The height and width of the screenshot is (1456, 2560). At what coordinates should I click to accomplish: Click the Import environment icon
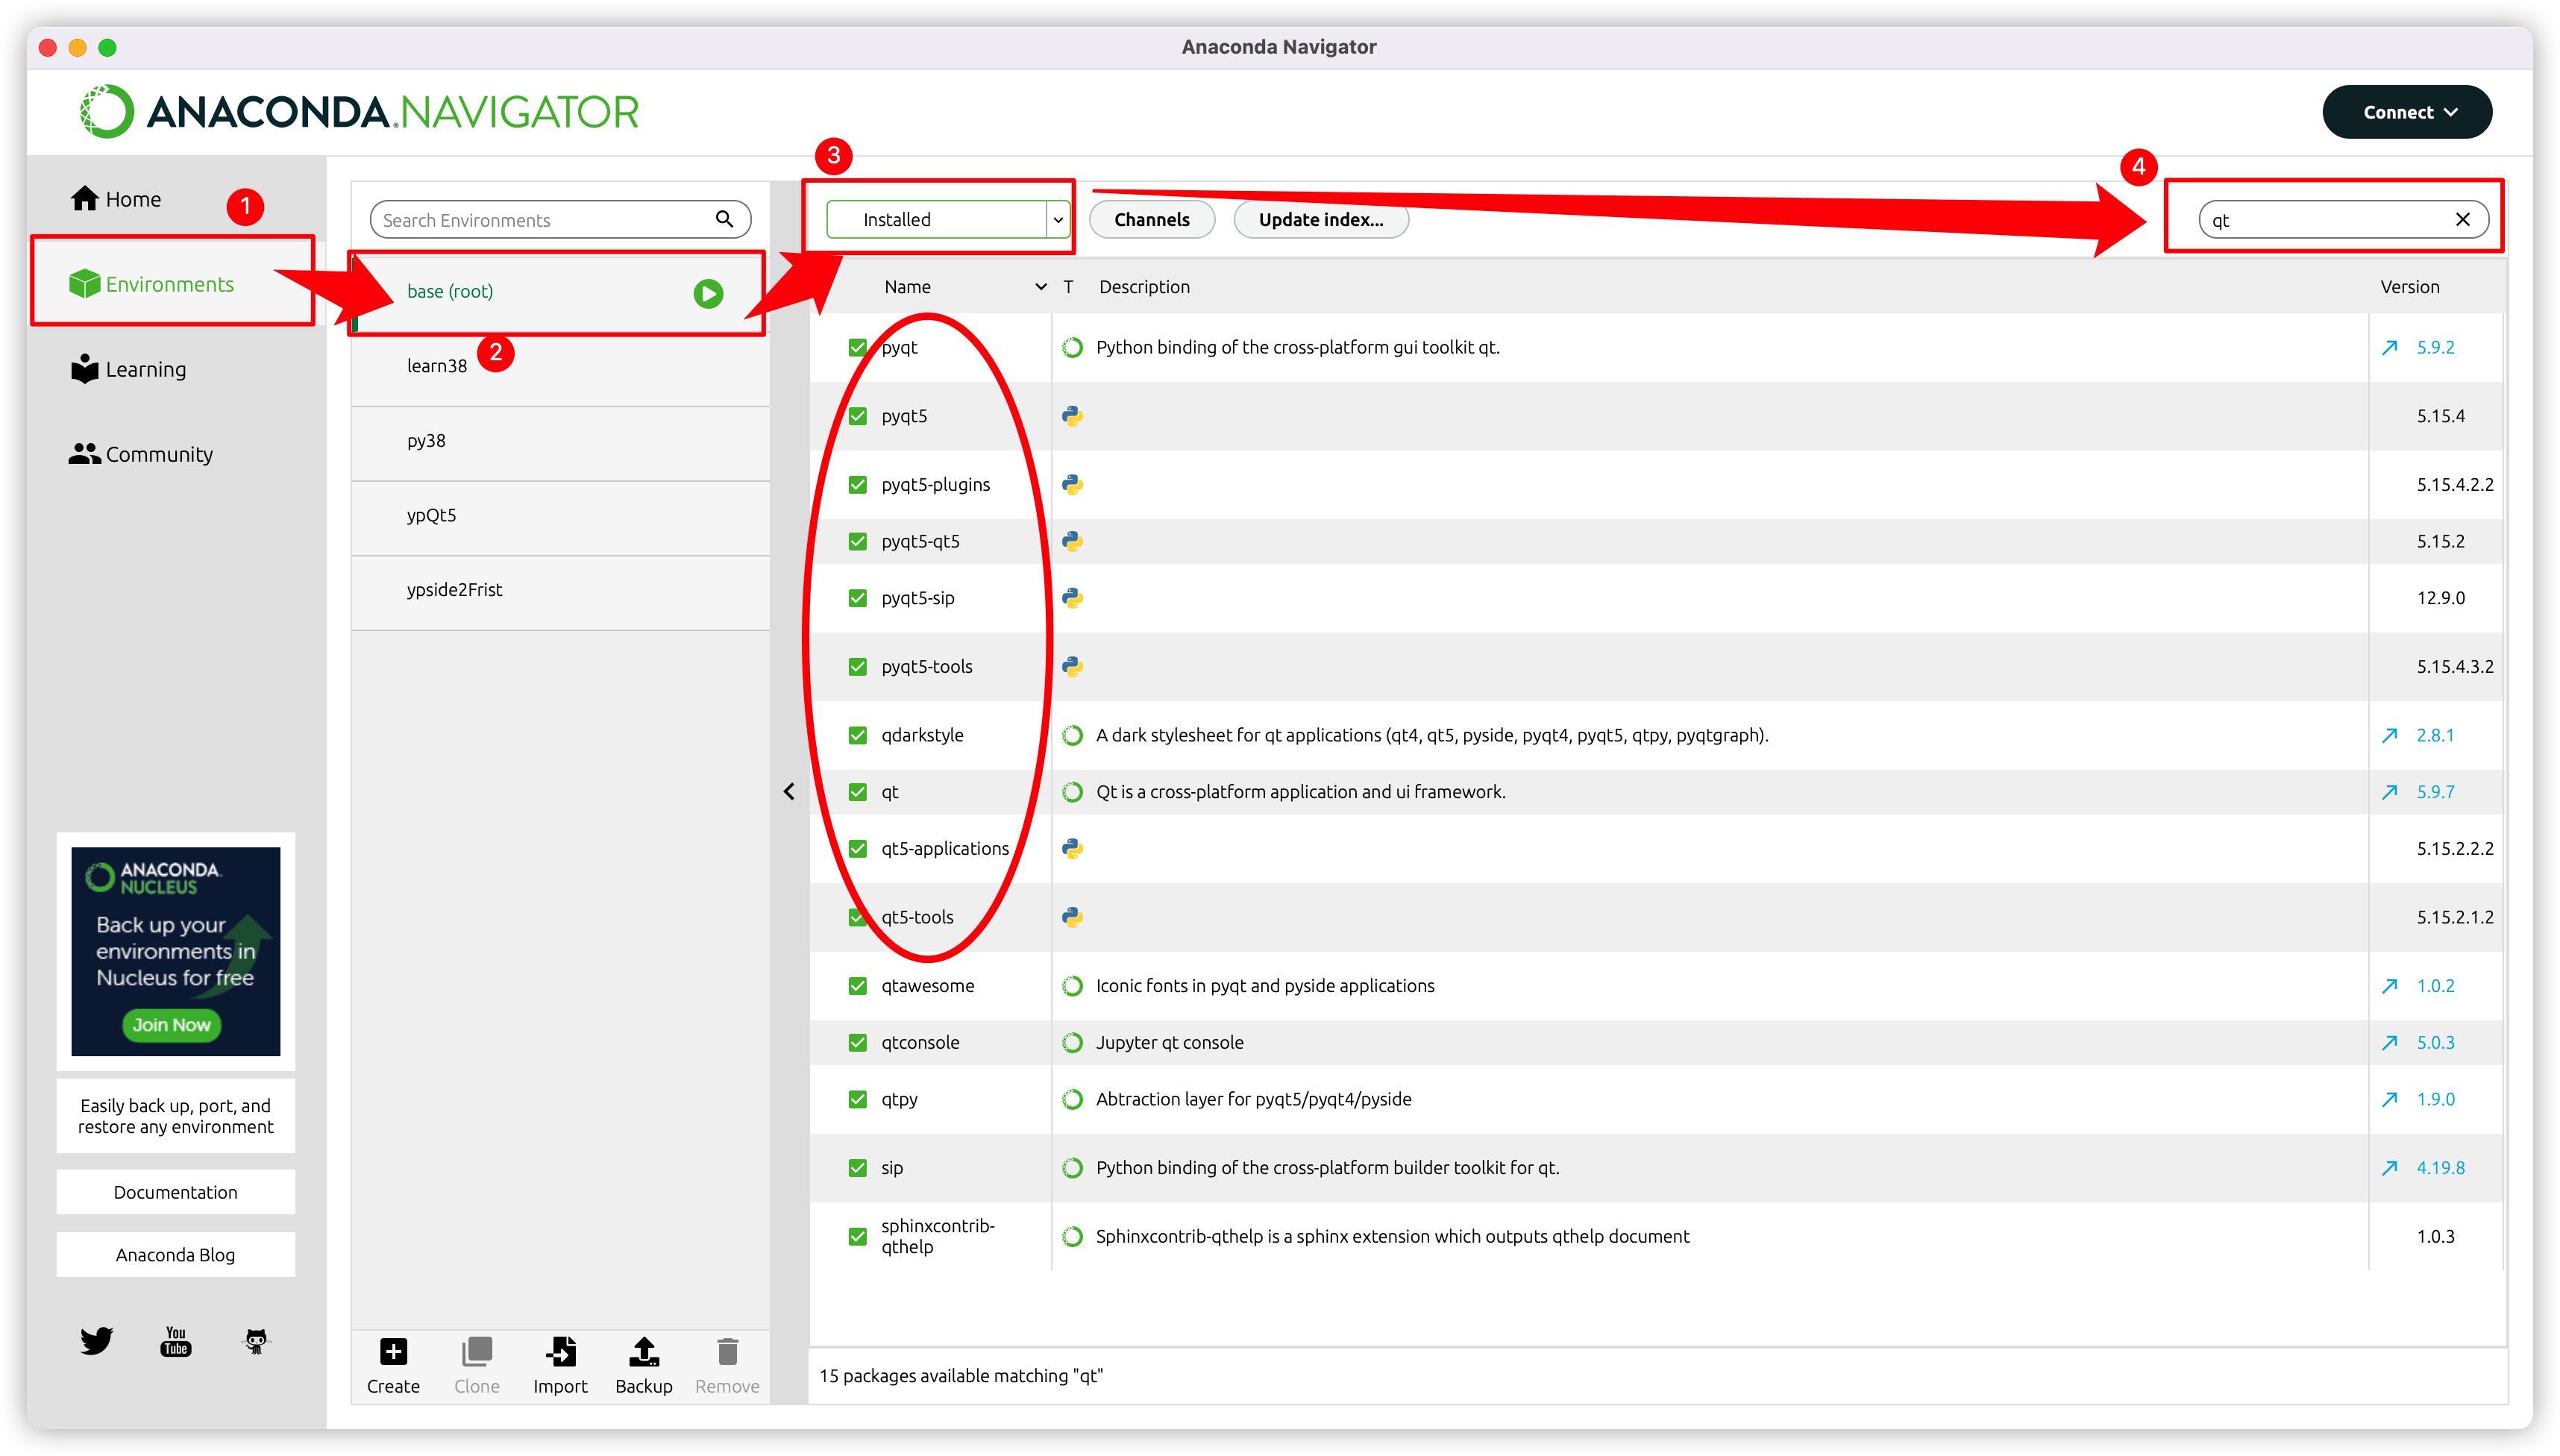tap(560, 1352)
